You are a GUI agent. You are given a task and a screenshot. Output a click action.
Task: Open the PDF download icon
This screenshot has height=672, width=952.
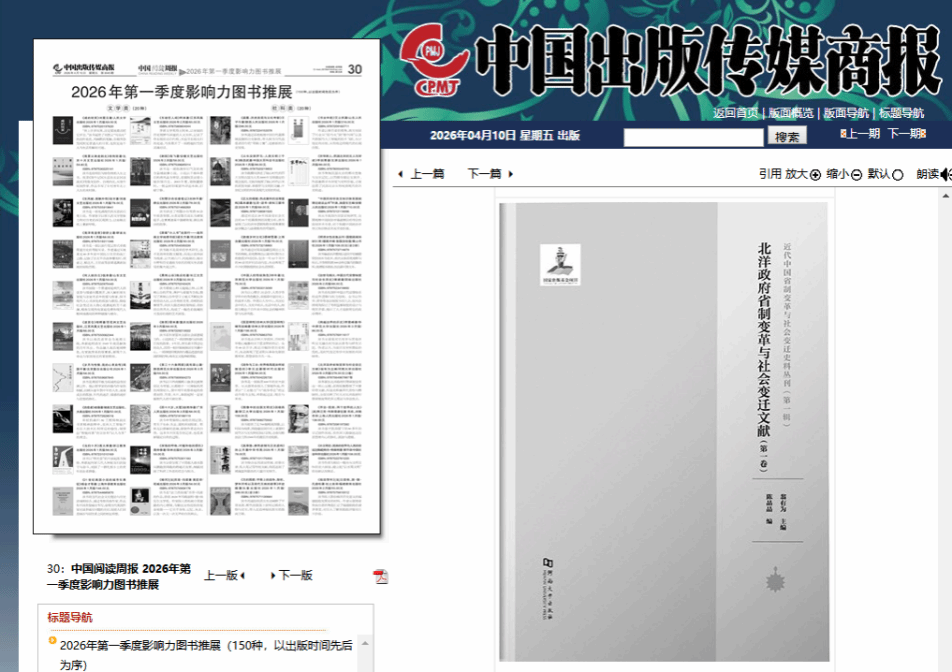[380, 576]
